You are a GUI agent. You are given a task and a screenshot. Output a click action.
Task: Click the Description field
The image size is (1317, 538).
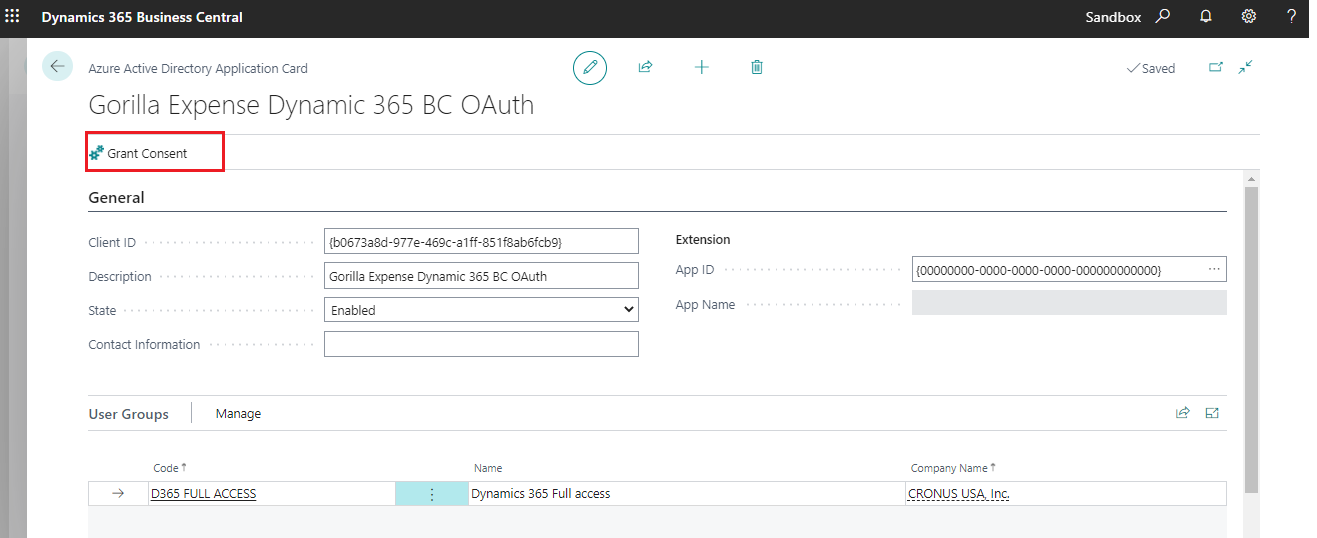click(x=481, y=276)
